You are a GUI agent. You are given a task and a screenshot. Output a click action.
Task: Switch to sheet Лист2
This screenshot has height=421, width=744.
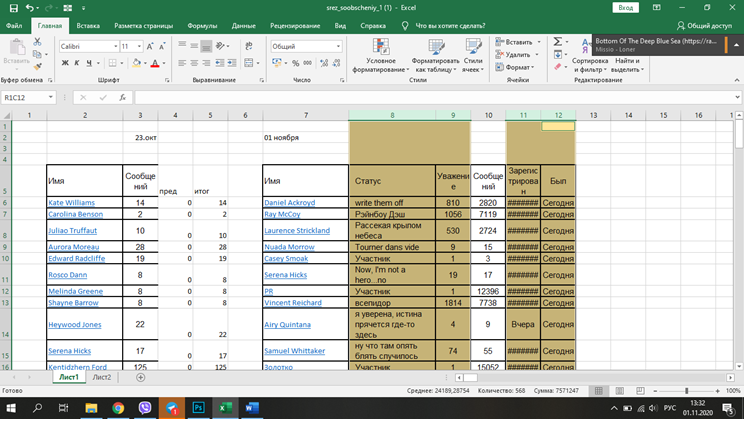tap(102, 377)
